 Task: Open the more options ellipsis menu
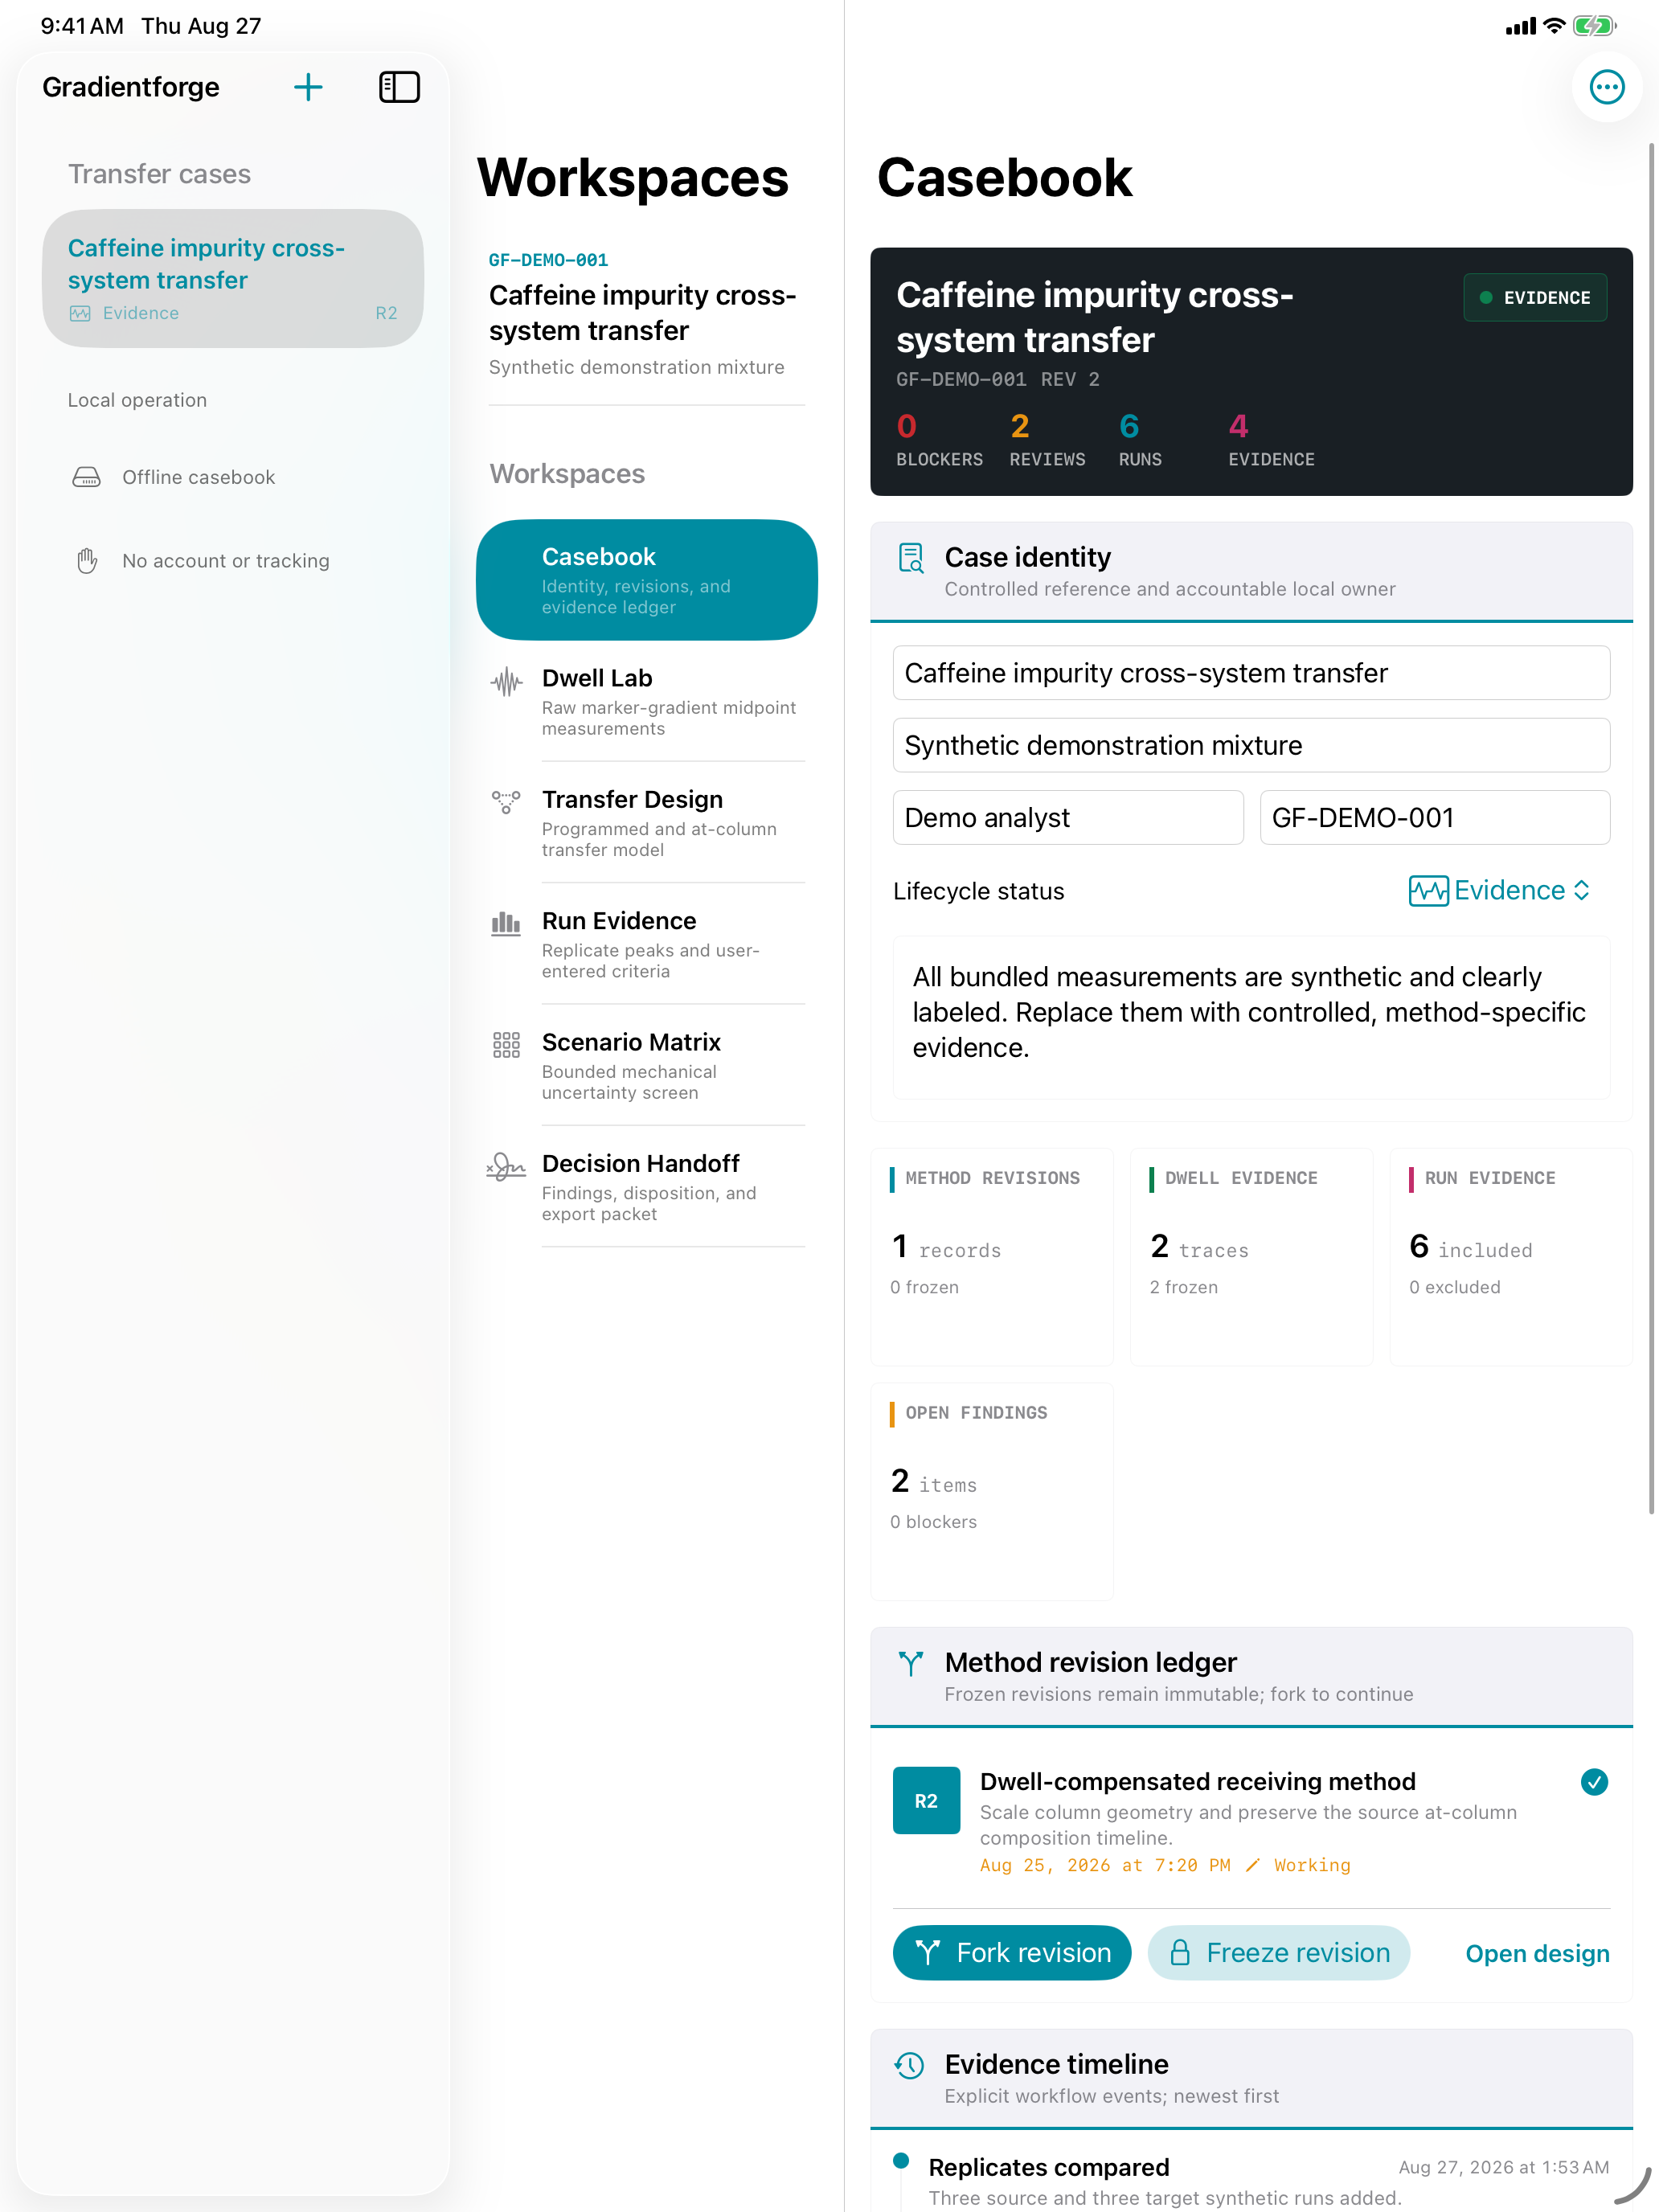click(1606, 87)
